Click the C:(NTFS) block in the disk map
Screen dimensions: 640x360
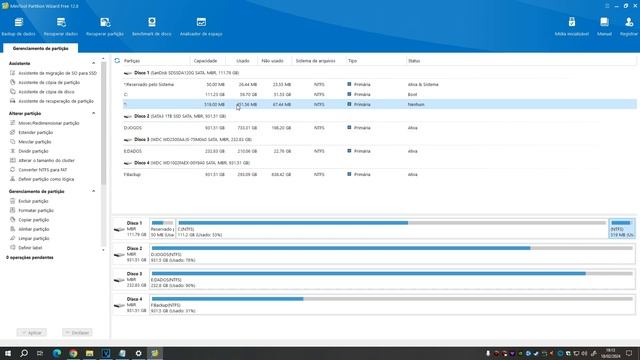pyautogui.click(x=392, y=229)
